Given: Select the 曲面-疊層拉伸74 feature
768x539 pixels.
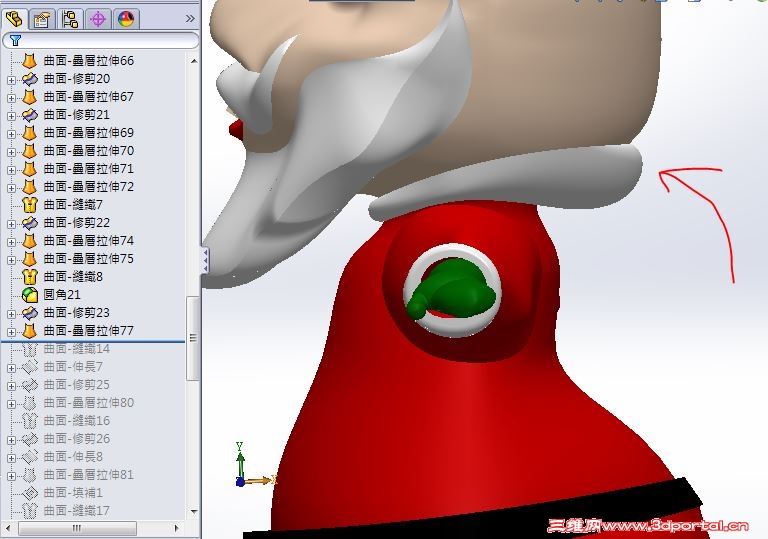Looking at the screenshot, I should pyautogui.click(x=89, y=241).
